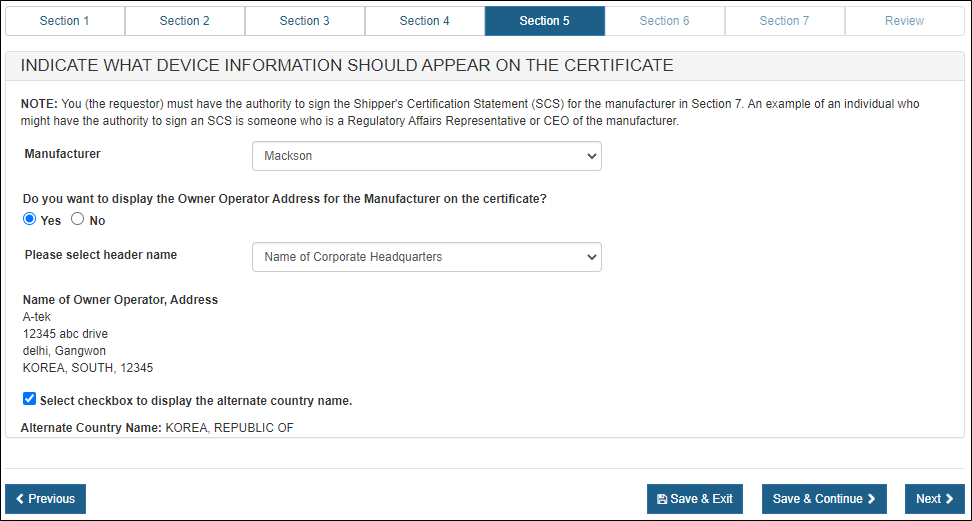The image size is (972, 521).
Task: Click the Previous button with left chevron
Action: 45,499
